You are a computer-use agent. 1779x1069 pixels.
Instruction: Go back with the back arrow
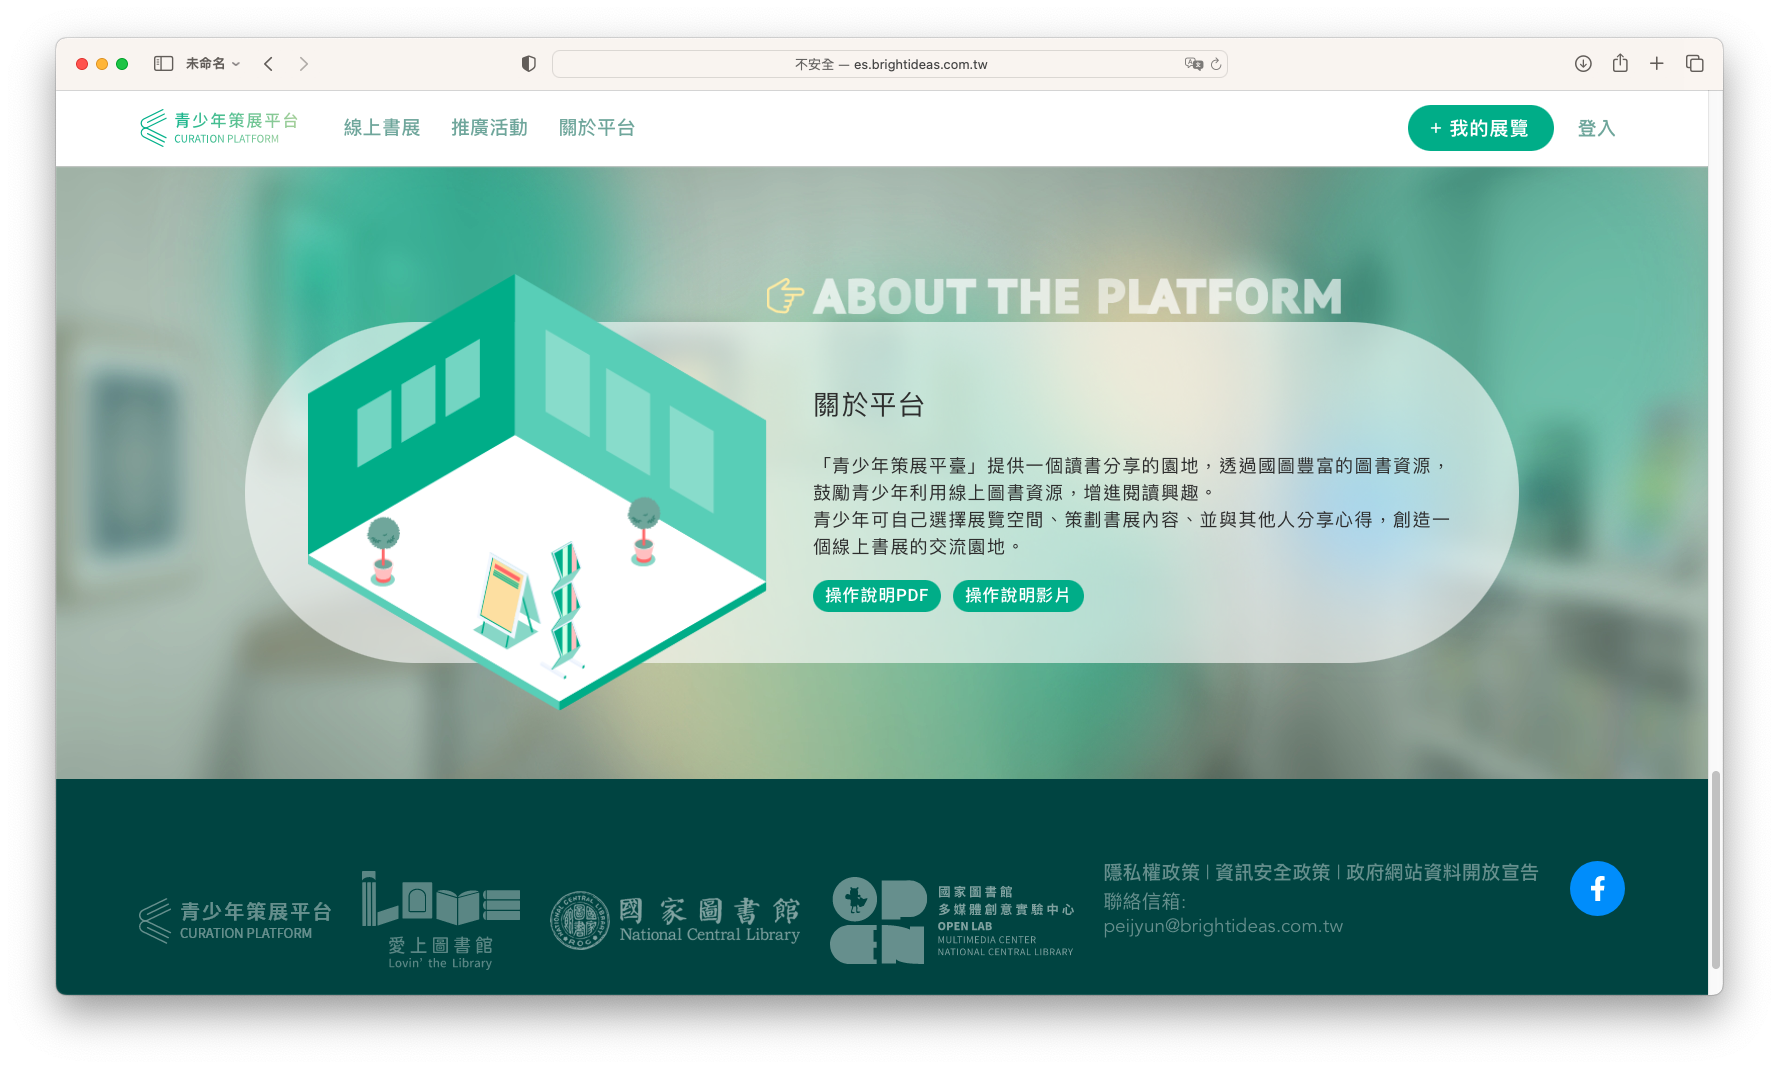coord(268,64)
